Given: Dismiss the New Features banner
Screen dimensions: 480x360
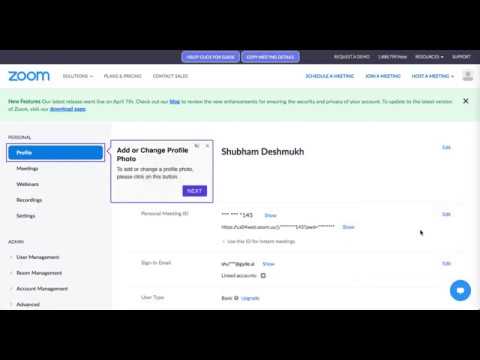Looking at the screenshot, I should tap(466, 101).
